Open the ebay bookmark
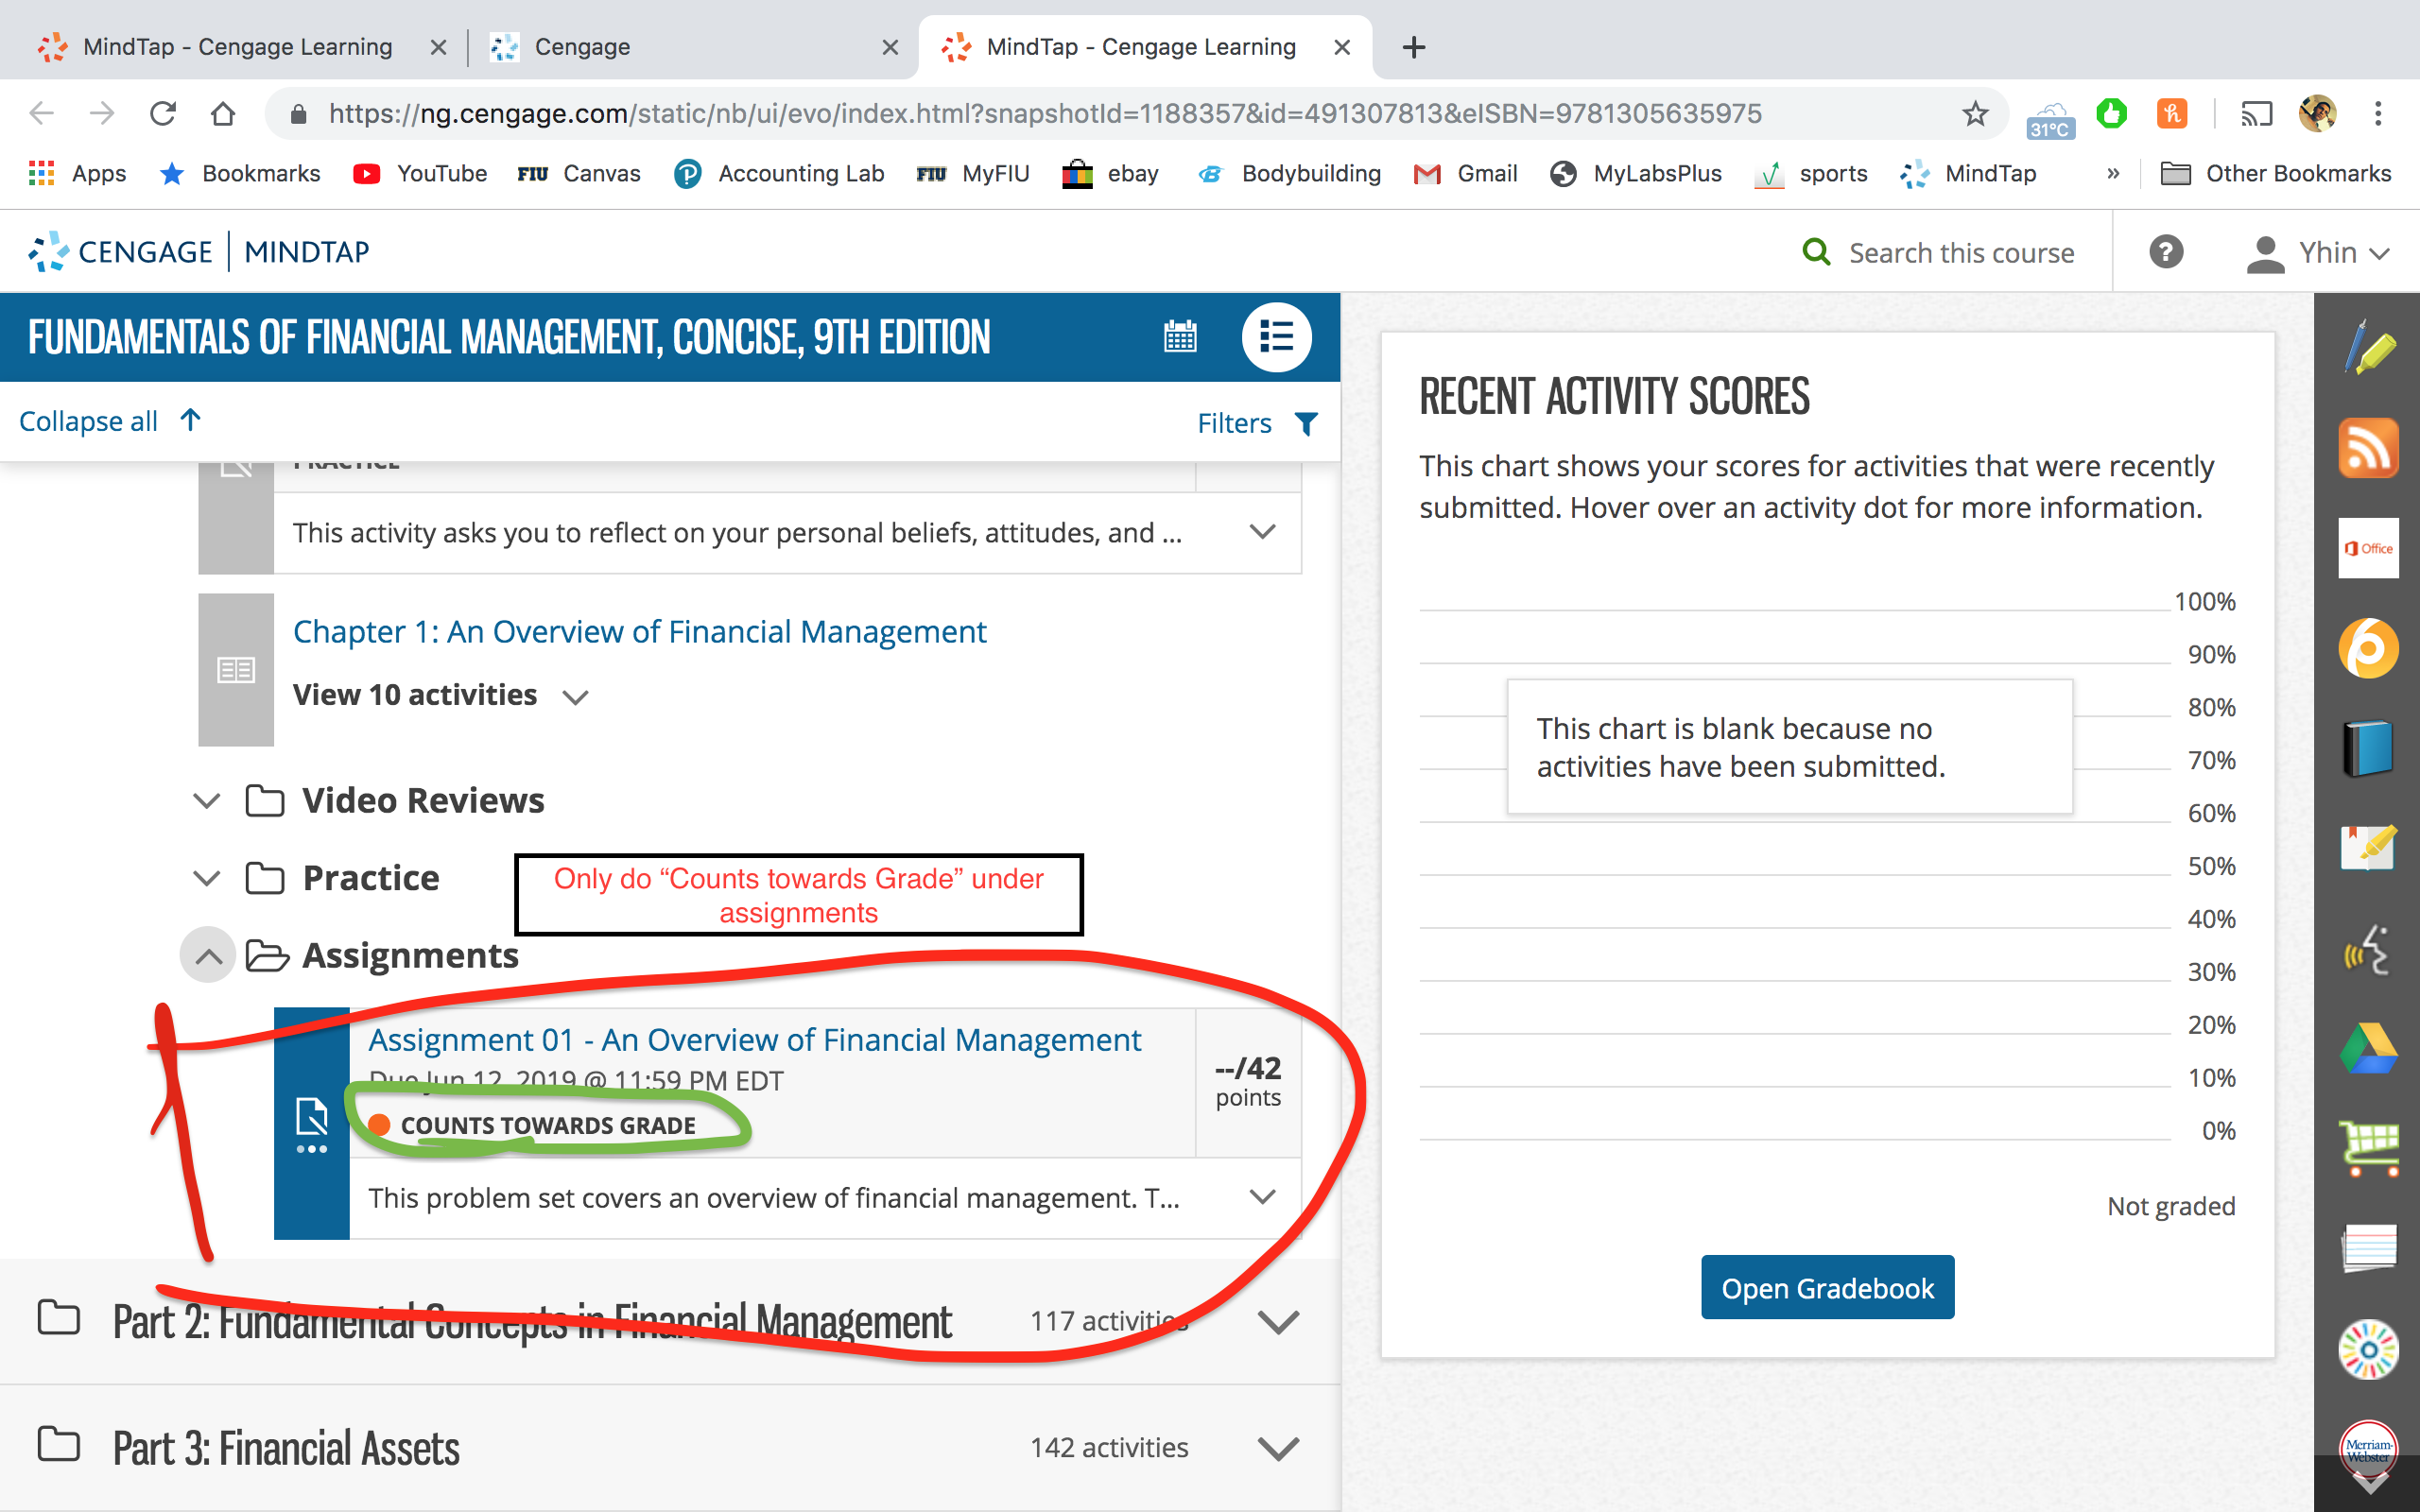 click(x=1111, y=174)
